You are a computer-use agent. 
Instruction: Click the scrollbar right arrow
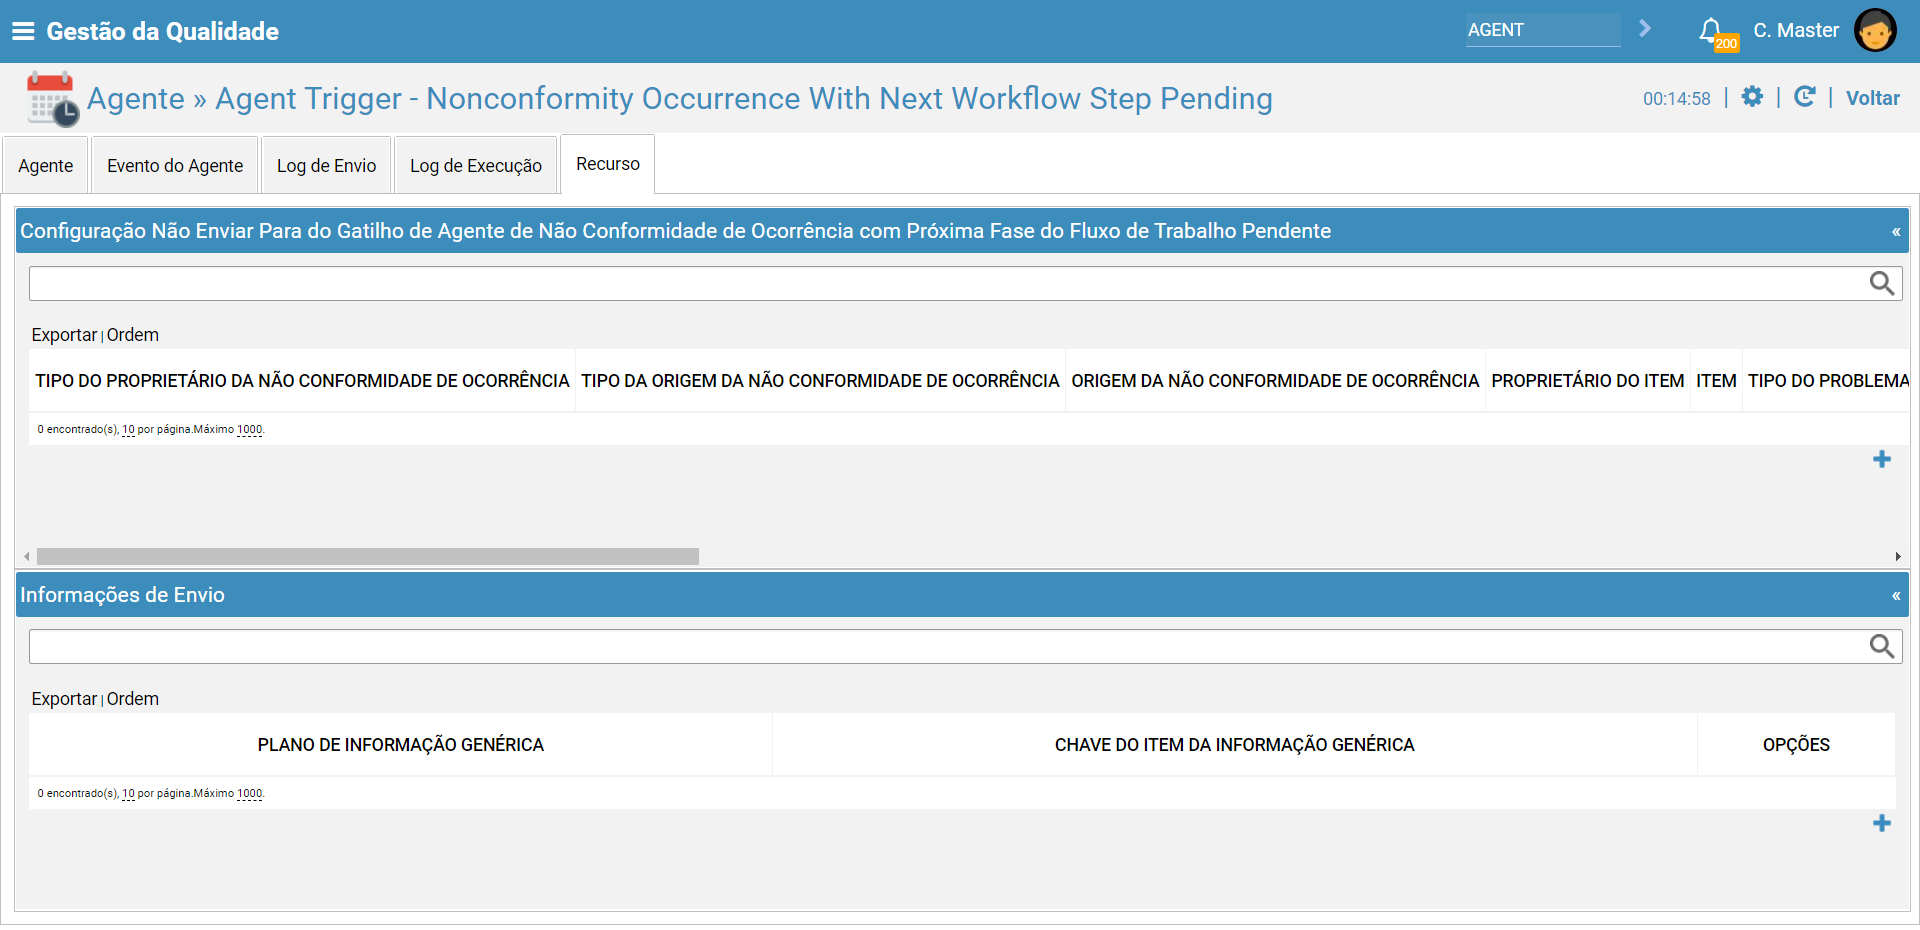pyautogui.click(x=1897, y=556)
